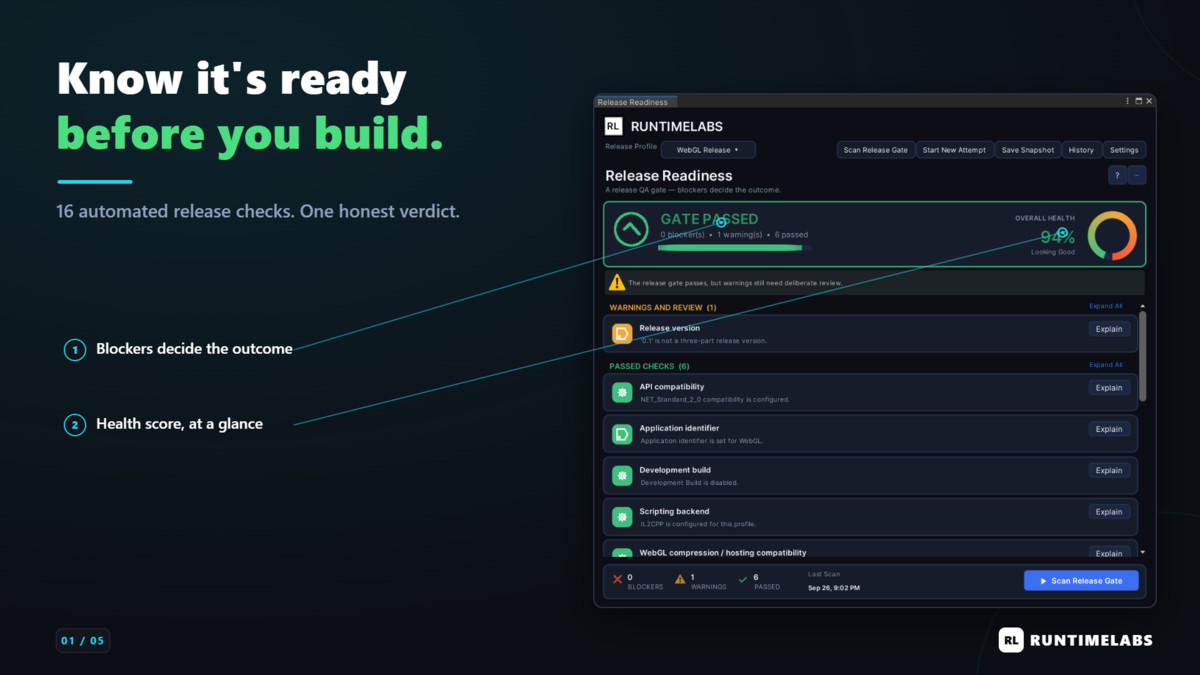Click Scan Release Gate in top toolbar
1200x675 pixels.
pos(875,150)
